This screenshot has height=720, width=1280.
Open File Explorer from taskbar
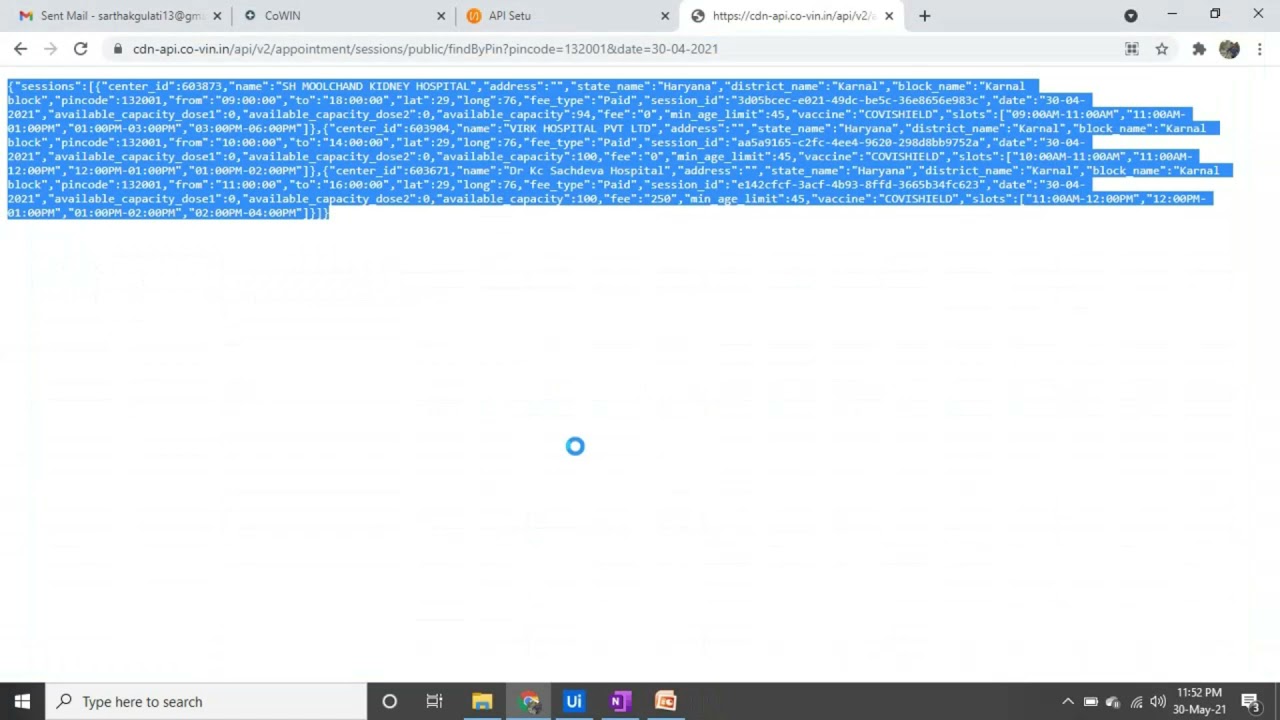click(482, 701)
